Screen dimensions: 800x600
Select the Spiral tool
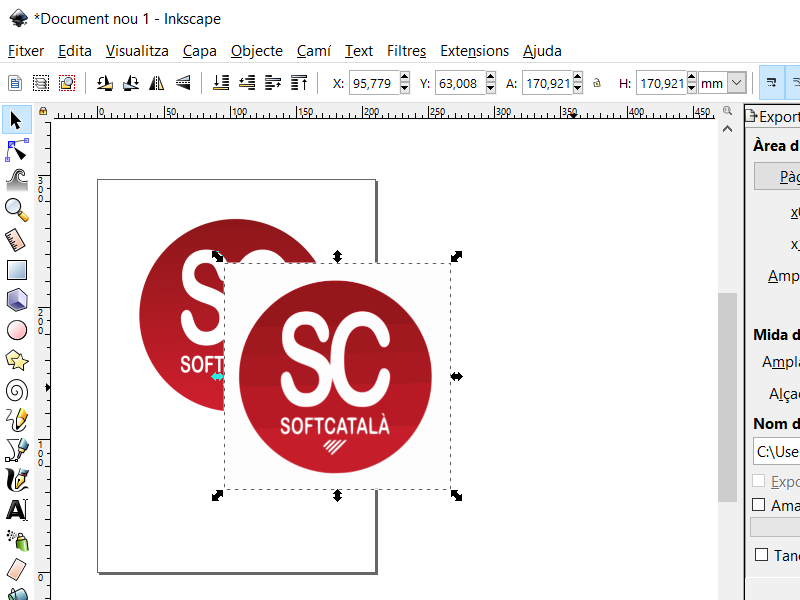click(16, 390)
